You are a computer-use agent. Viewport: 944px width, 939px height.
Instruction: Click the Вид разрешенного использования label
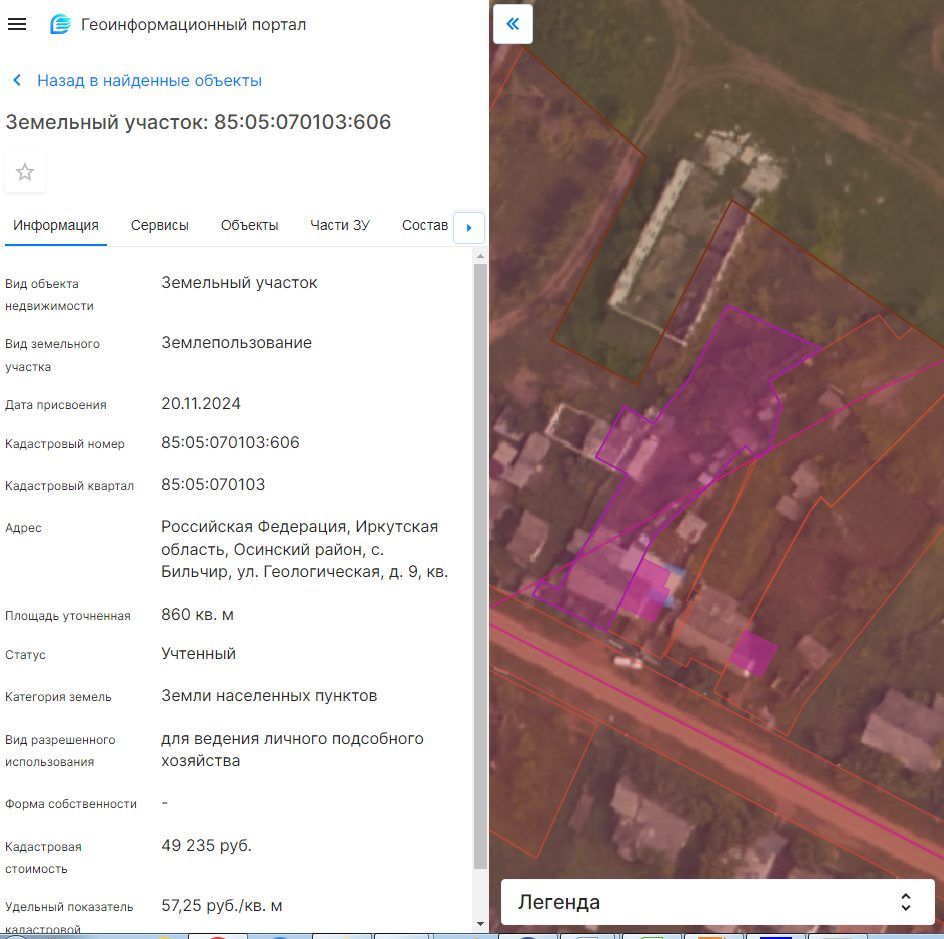tap(60, 751)
